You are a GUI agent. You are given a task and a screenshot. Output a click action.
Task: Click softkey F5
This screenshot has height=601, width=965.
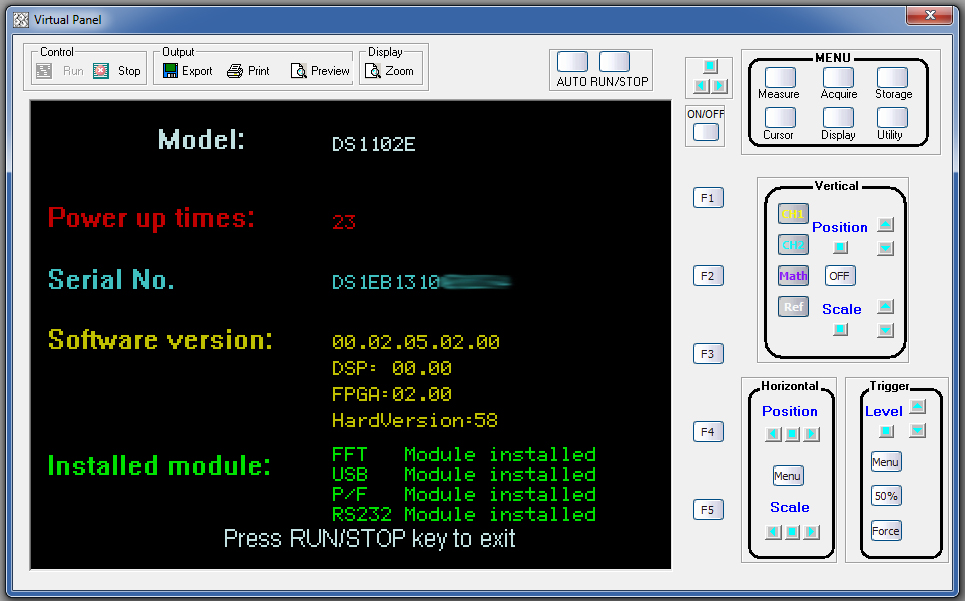[x=708, y=510]
